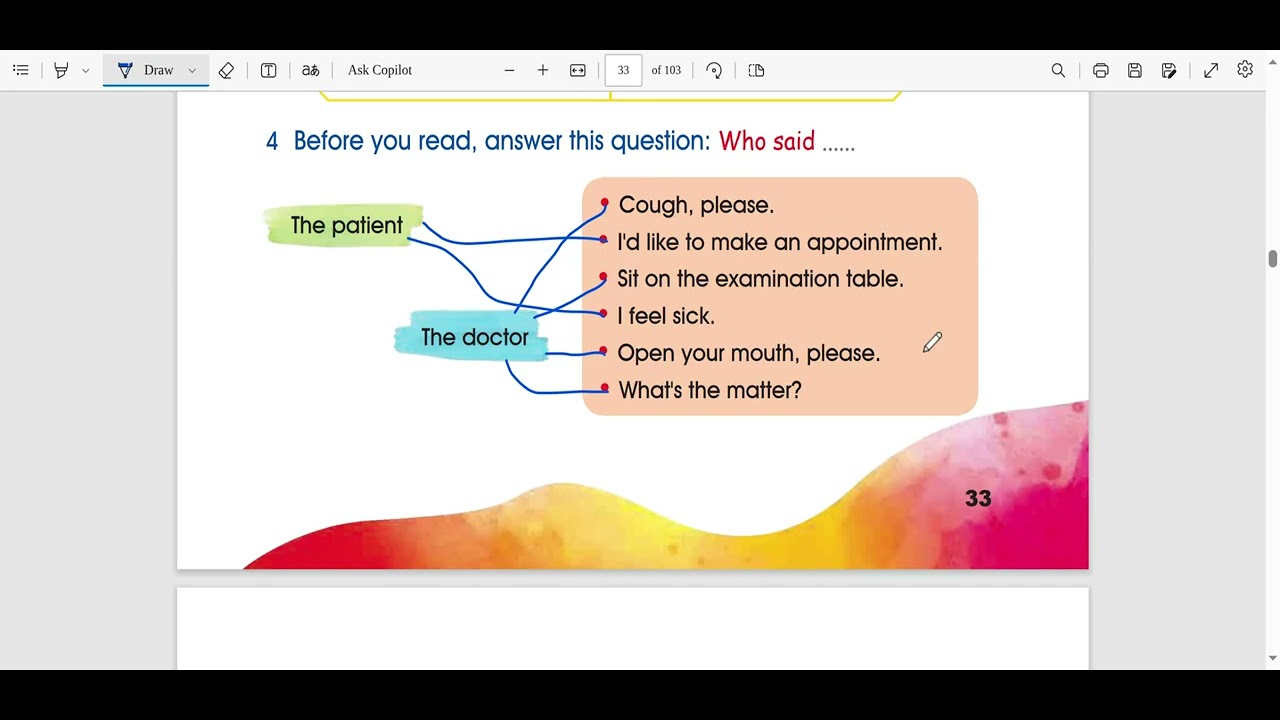Click 'The patient' label
1280x720 pixels.
point(346,225)
